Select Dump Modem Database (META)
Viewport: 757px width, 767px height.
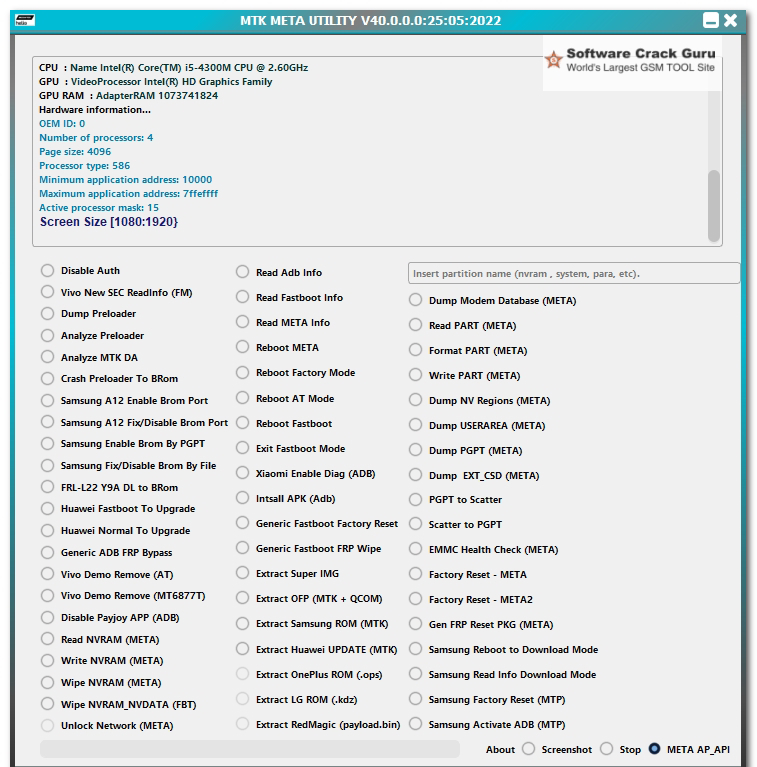[x=416, y=300]
